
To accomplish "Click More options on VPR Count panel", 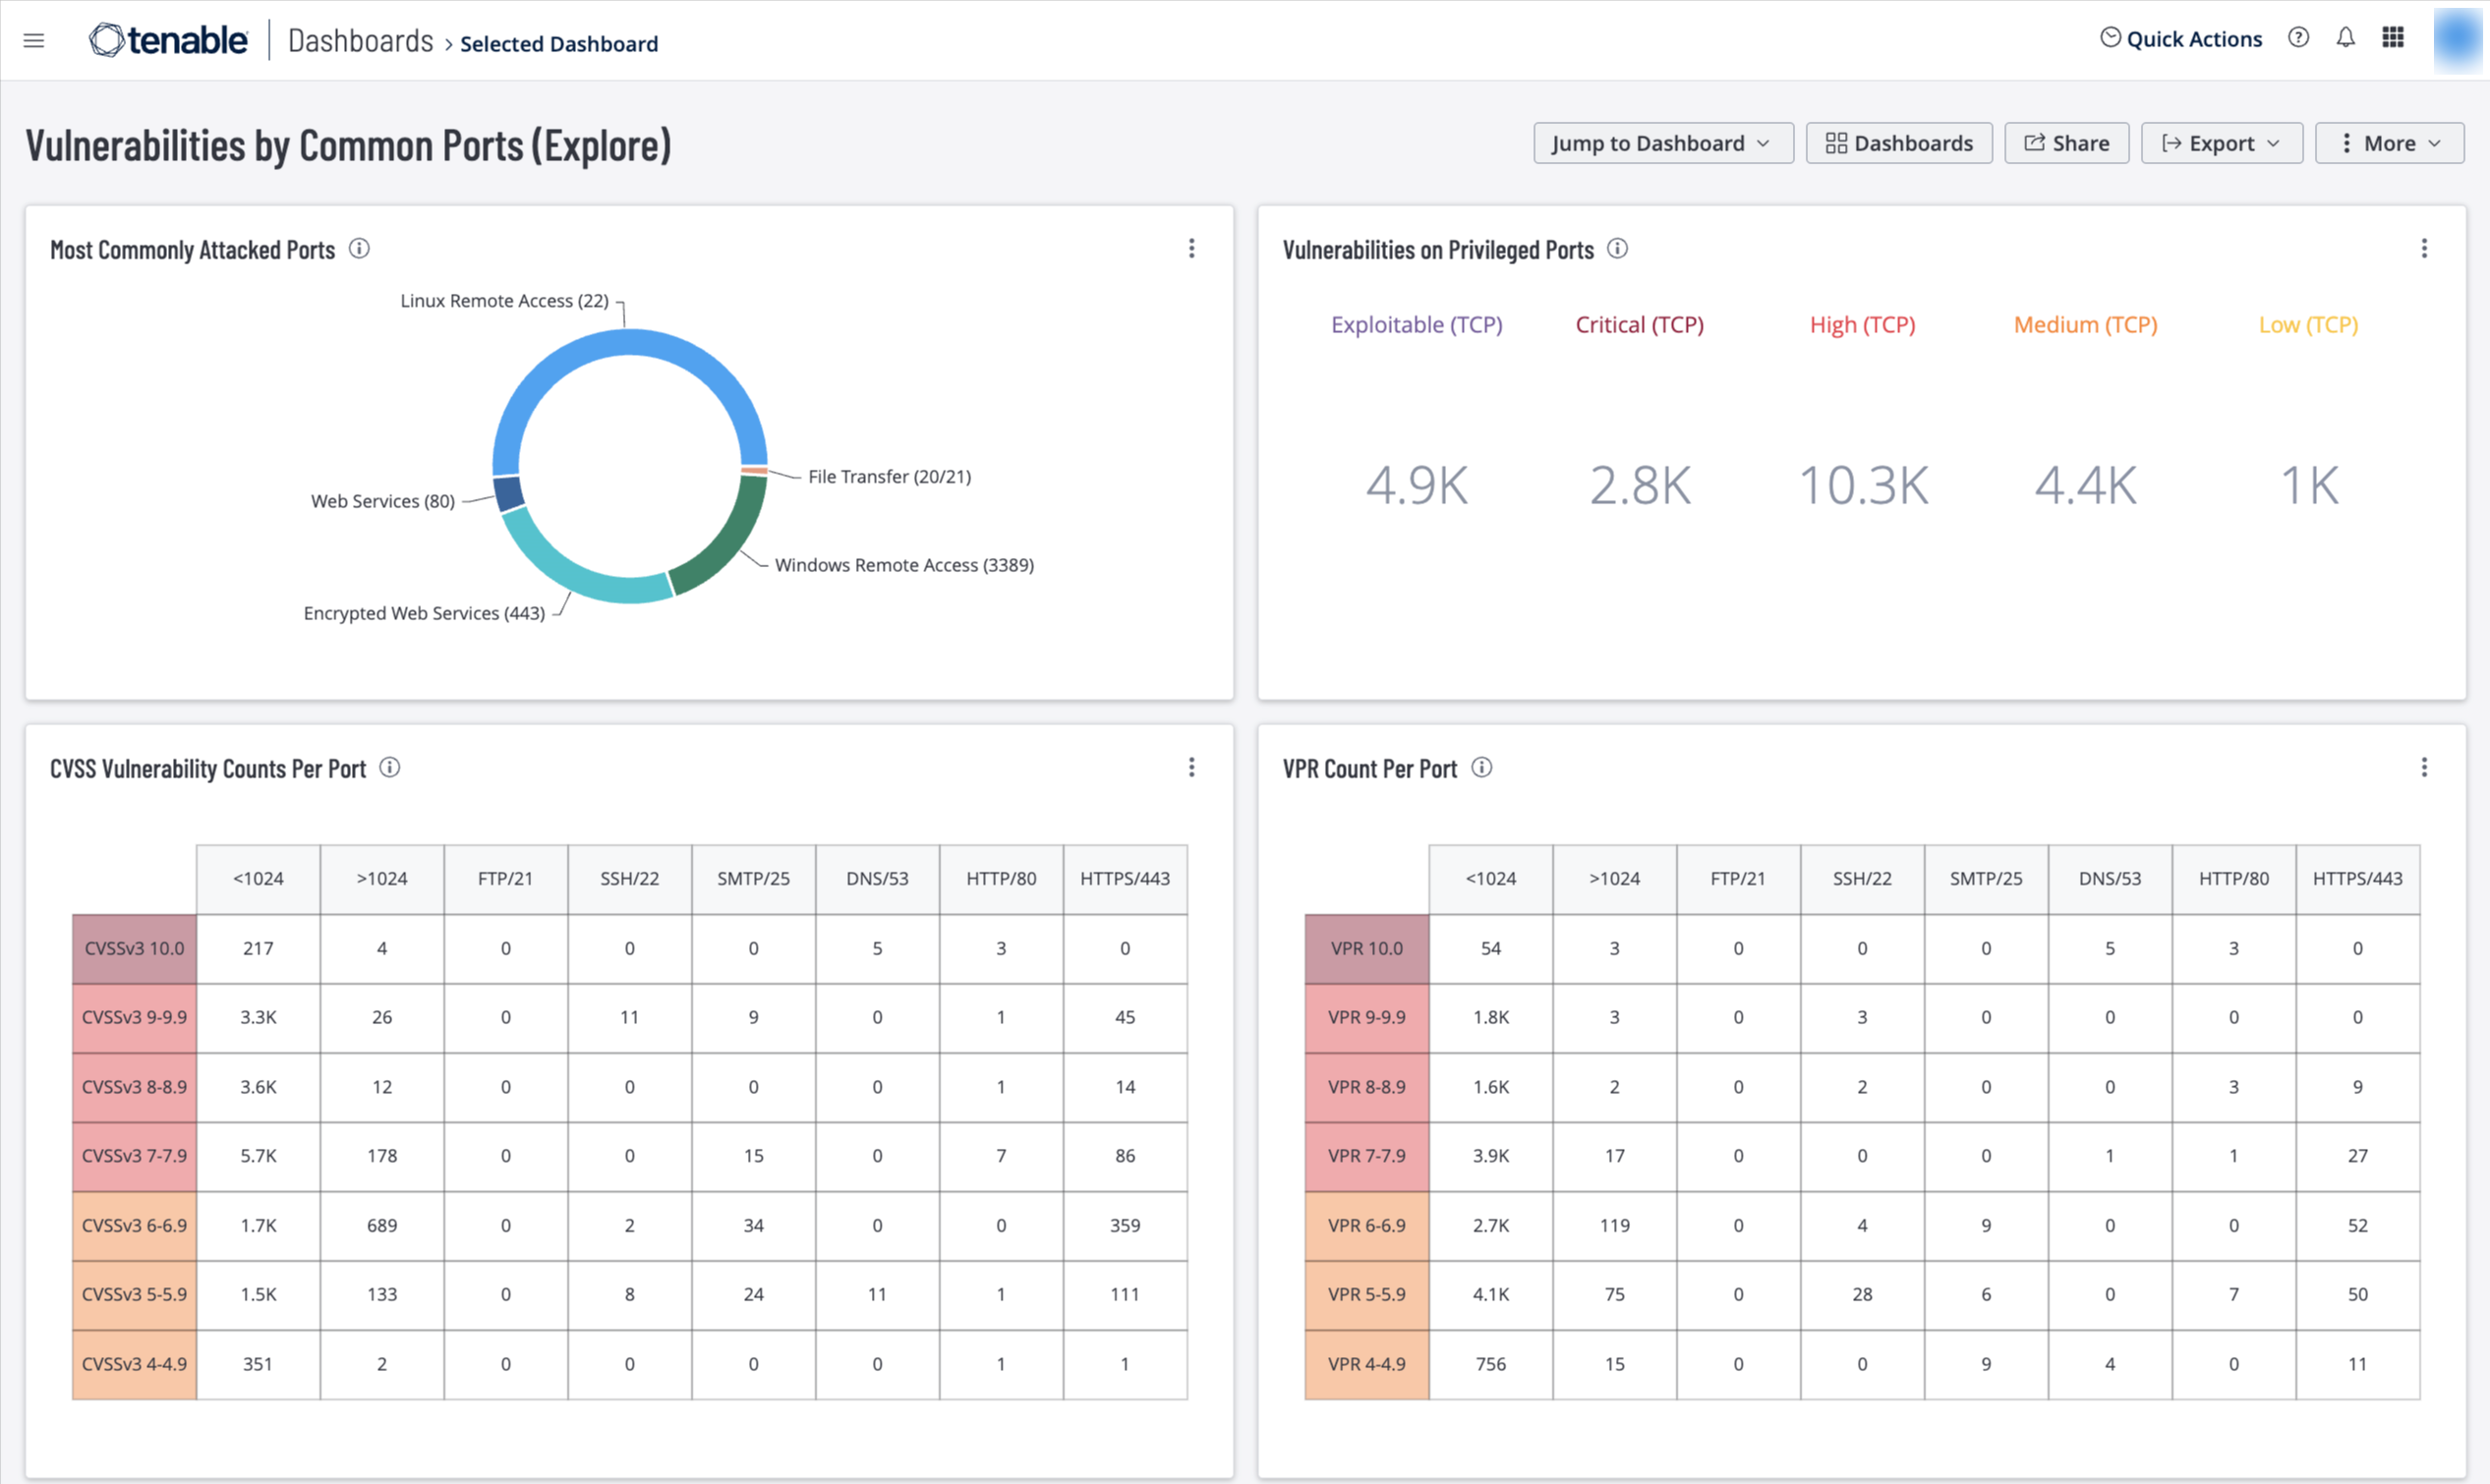I will [x=2424, y=767].
